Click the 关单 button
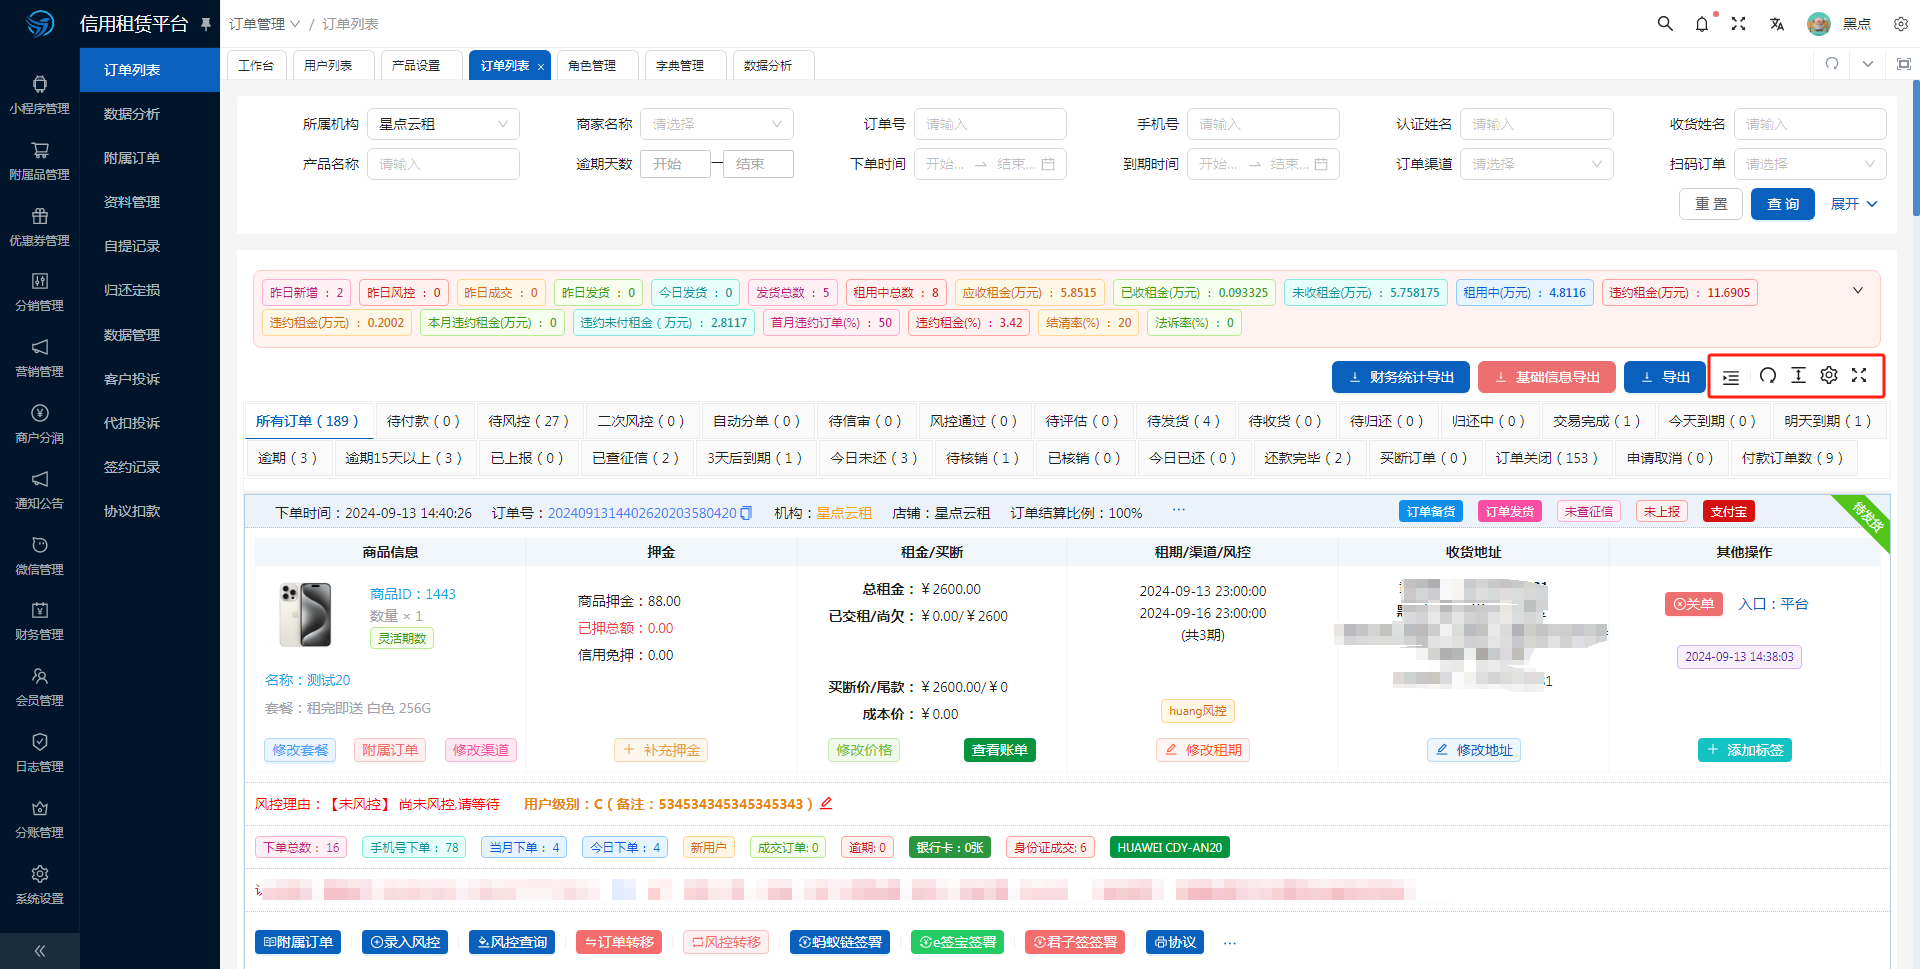 coord(1694,604)
